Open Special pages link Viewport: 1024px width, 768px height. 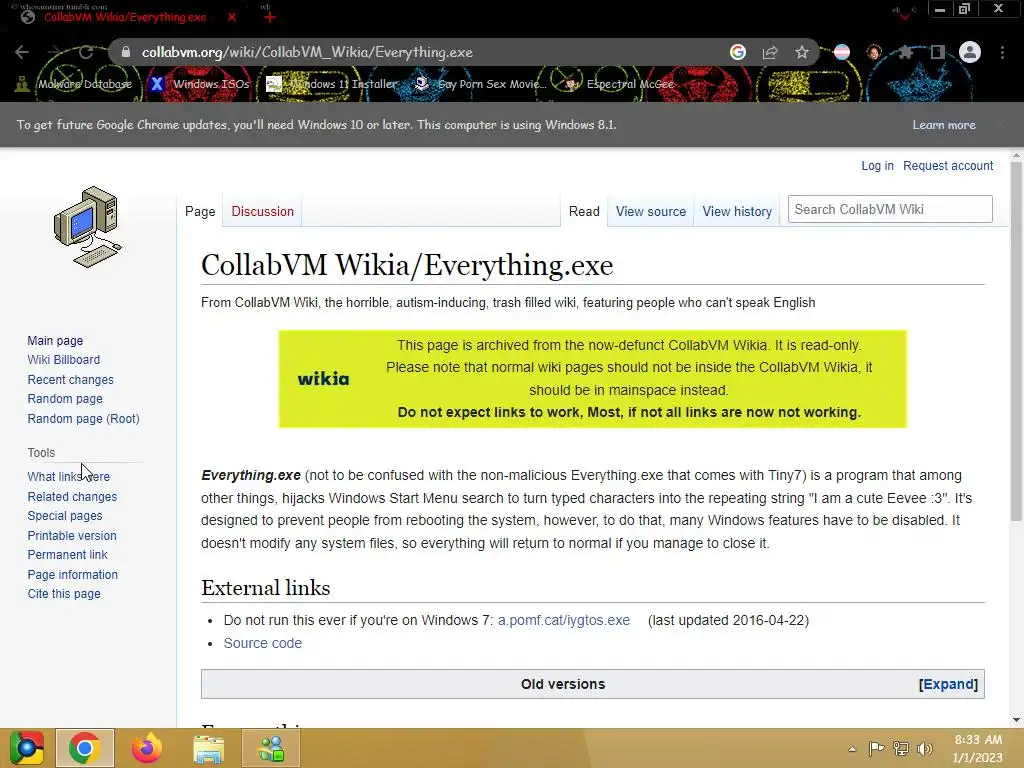click(65, 516)
